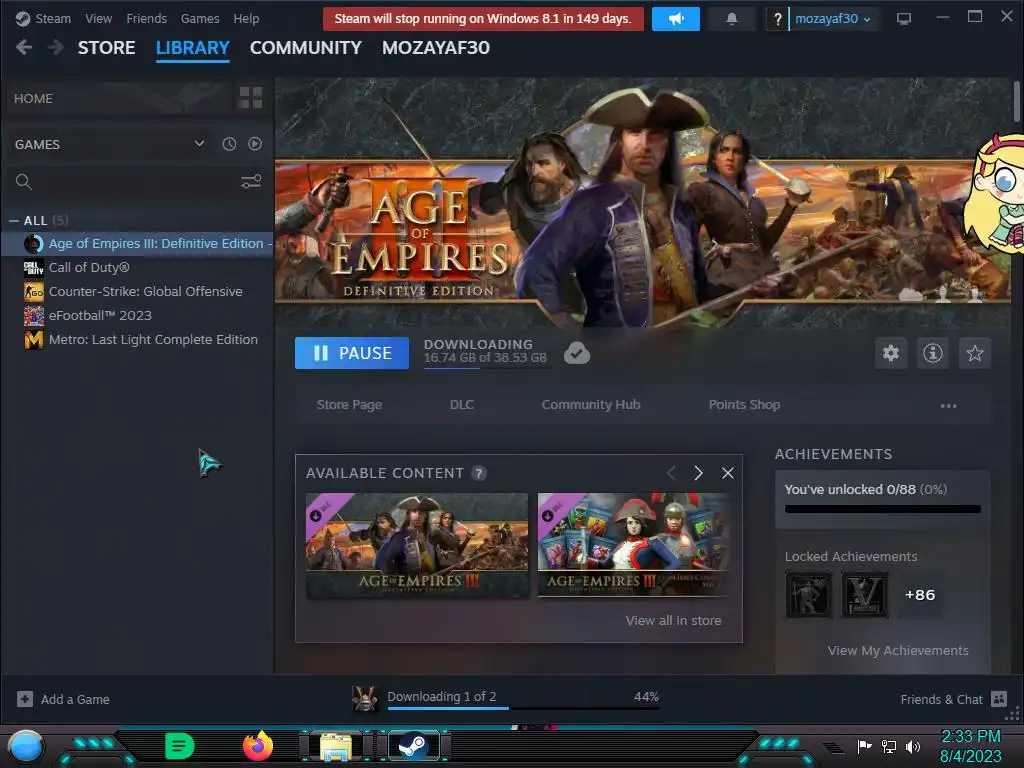Click View My Achievements
This screenshot has width=1024, height=768.
pos(898,650)
